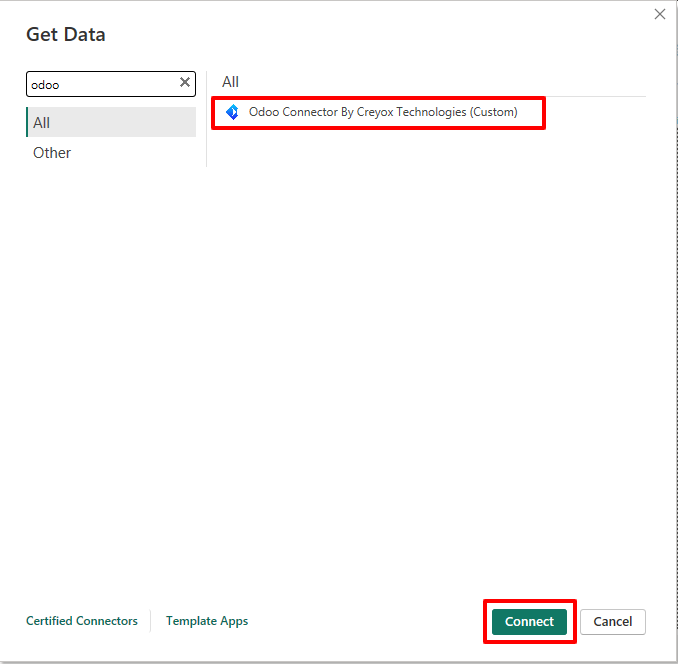Close the Get Data dialog
The width and height of the screenshot is (678, 664).
point(659,14)
